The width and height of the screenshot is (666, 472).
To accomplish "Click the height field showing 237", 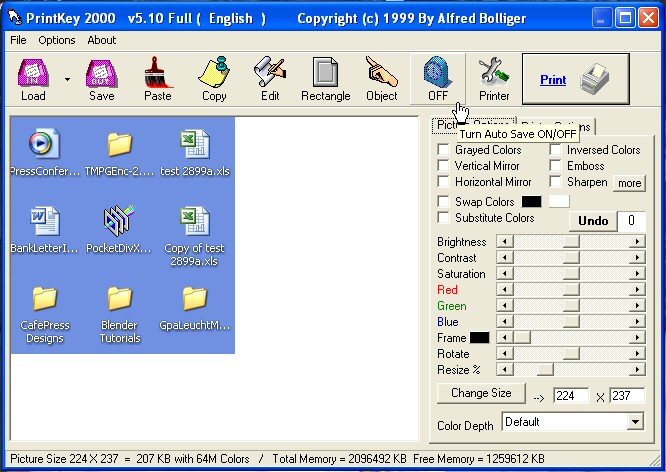I will [x=627, y=396].
